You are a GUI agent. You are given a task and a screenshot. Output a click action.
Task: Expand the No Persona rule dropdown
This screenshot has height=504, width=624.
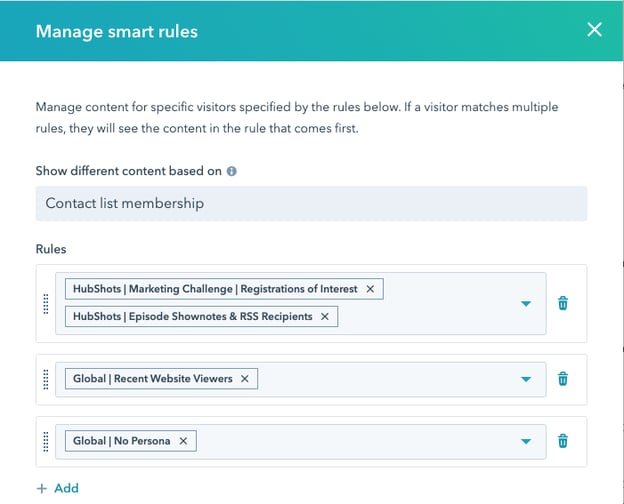tap(526, 441)
